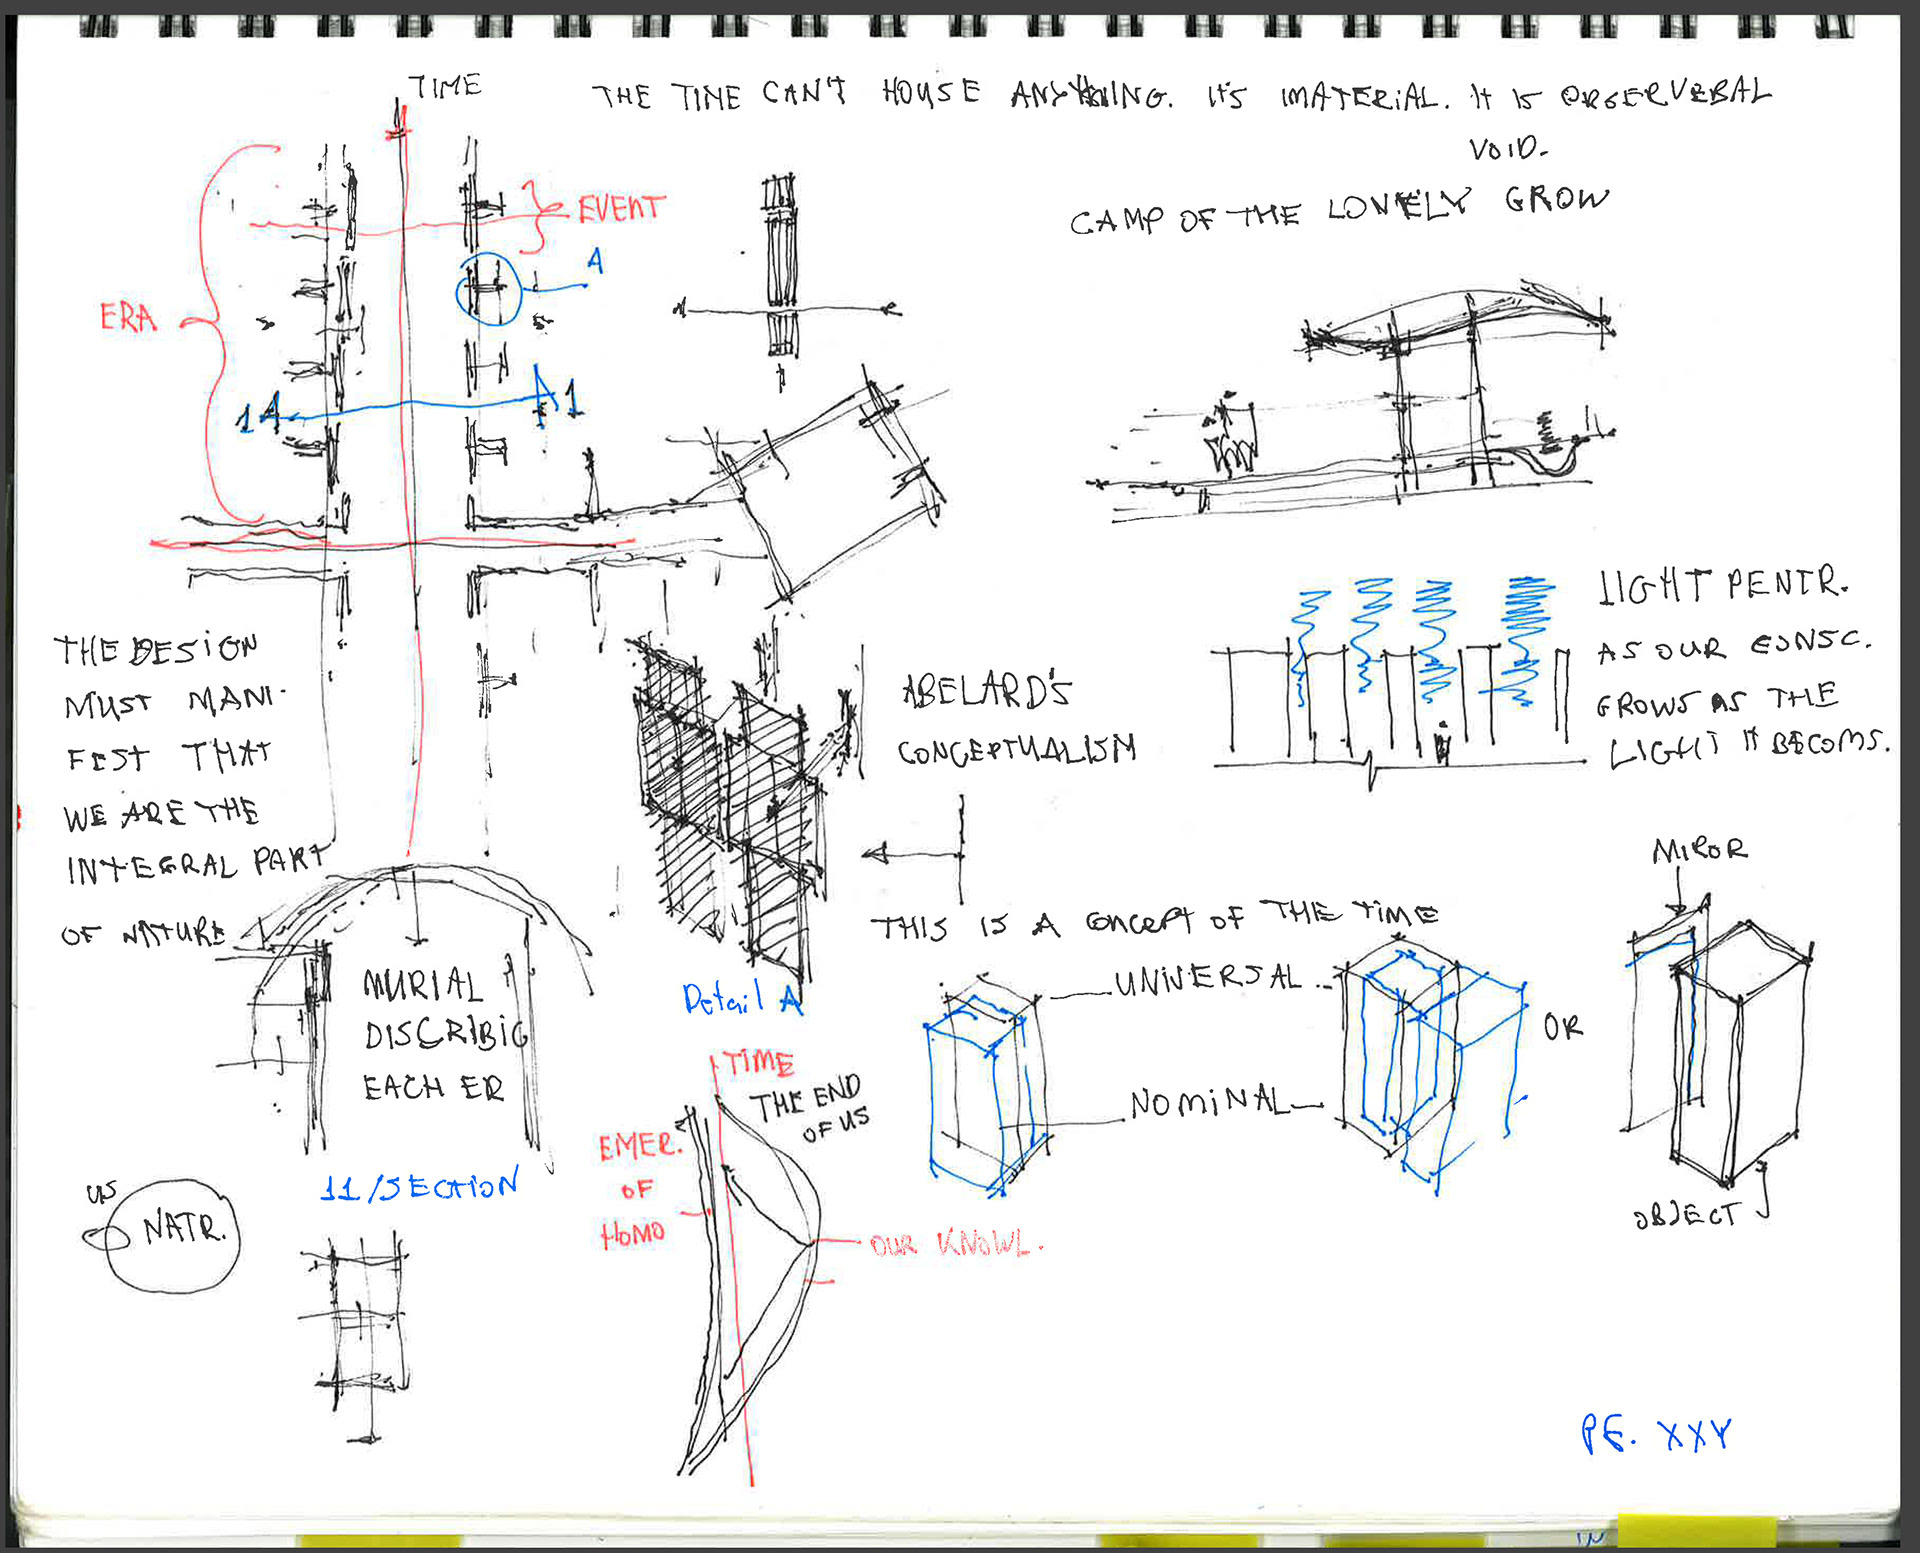Click 'CAMP OF THE LONELY GROW' heading
1920x1553 pixels.
coord(1338,210)
